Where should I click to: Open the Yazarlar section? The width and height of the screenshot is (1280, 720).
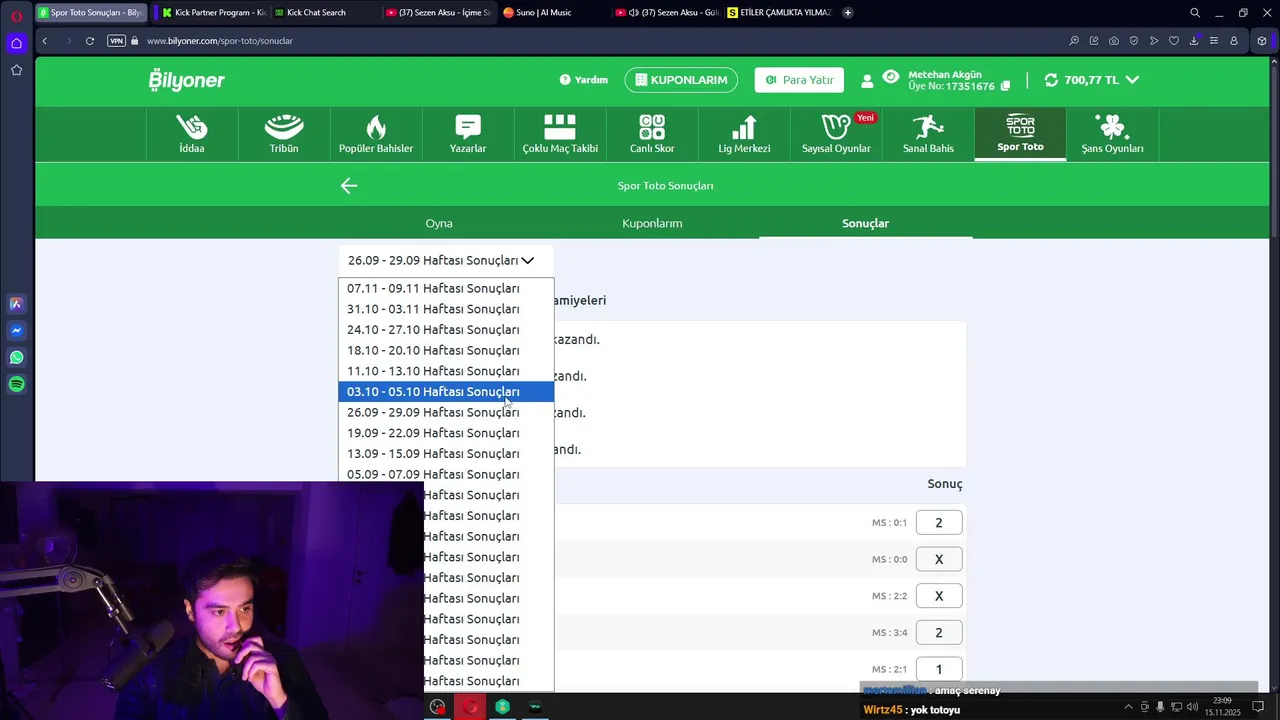(468, 134)
